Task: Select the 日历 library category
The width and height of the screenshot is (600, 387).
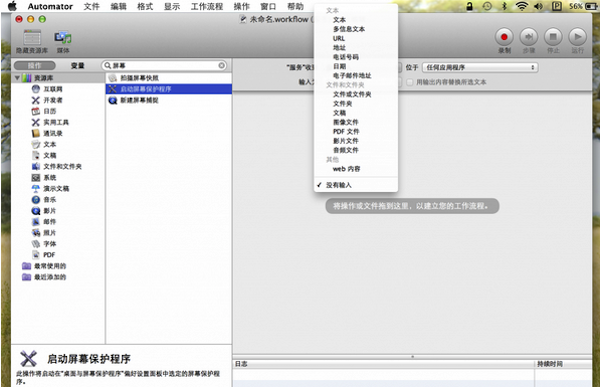Action: [49, 111]
